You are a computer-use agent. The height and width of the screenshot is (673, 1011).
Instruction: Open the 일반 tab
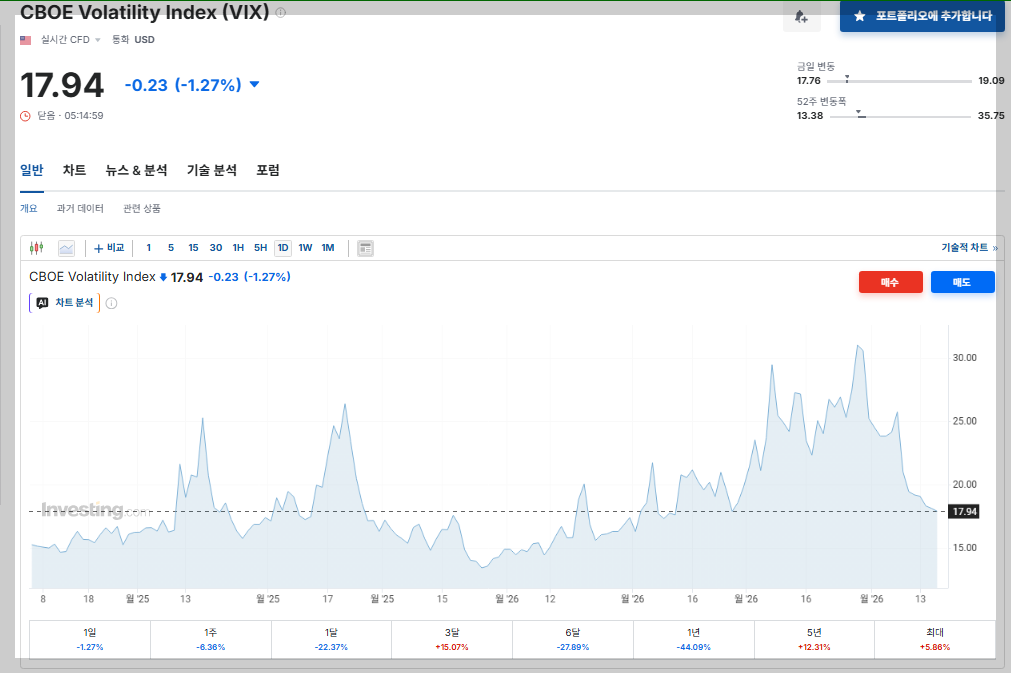point(32,170)
